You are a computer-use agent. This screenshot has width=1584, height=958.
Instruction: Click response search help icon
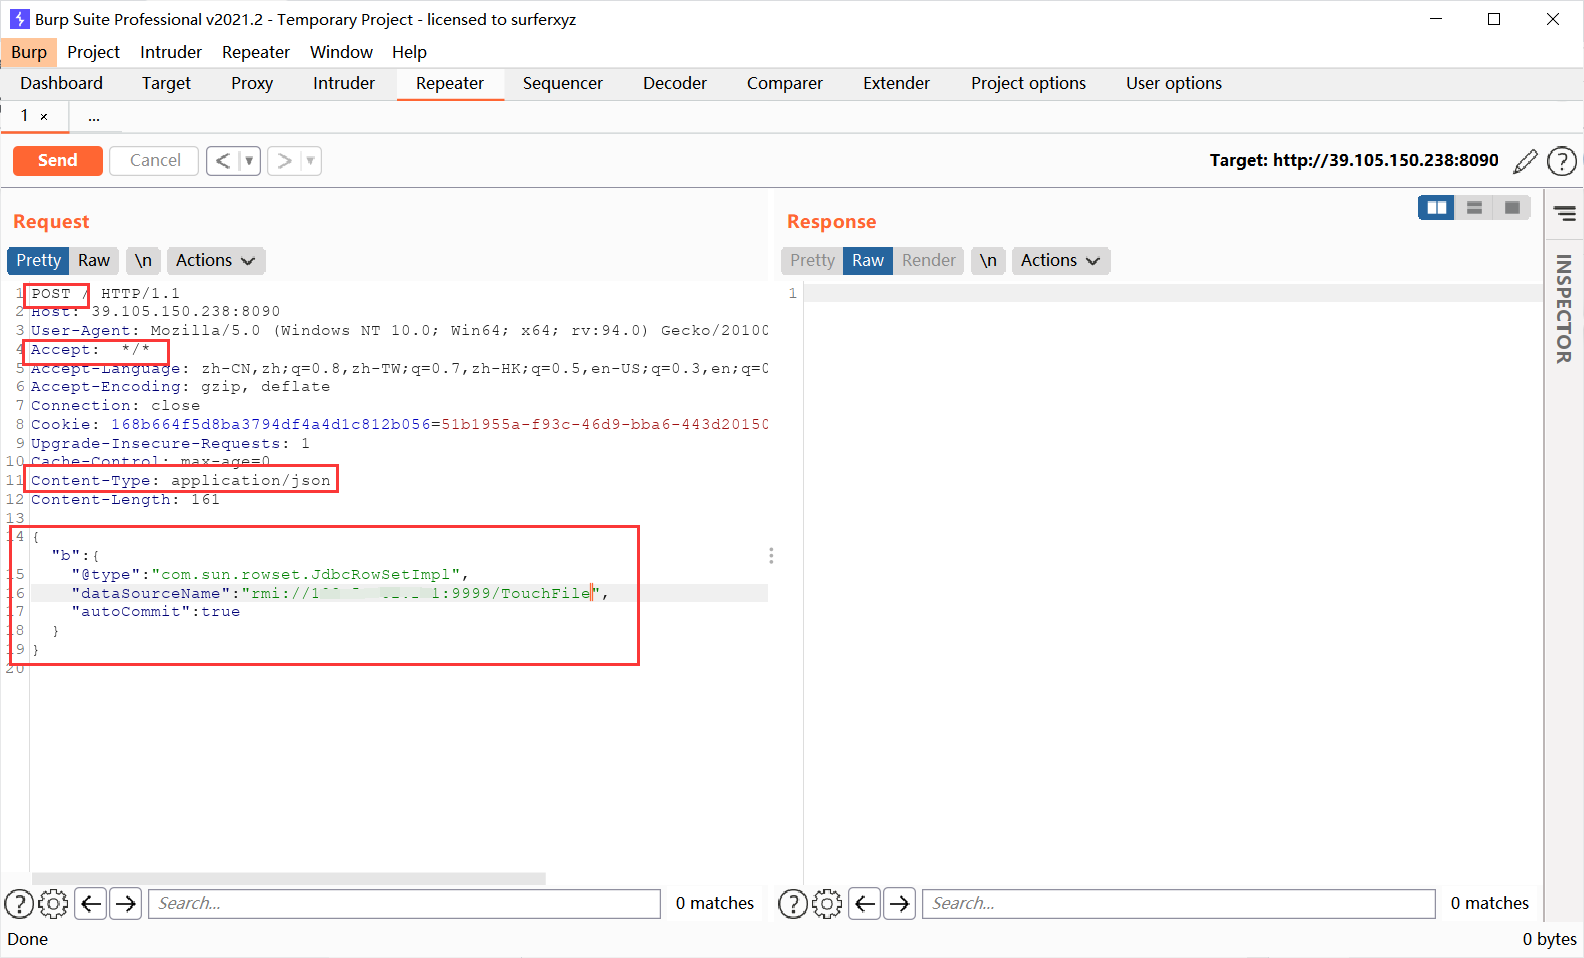[x=793, y=904]
